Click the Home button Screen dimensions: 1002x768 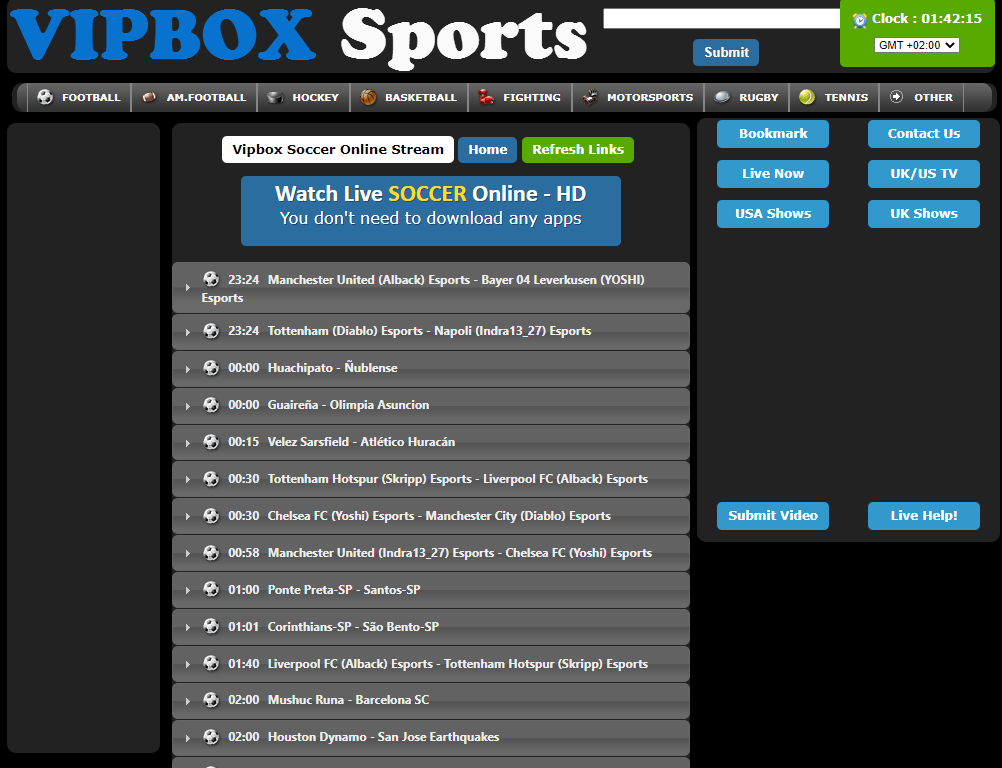(488, 150)
